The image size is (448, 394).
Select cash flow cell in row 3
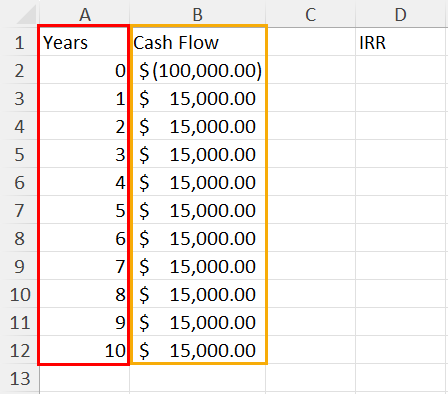198,98
